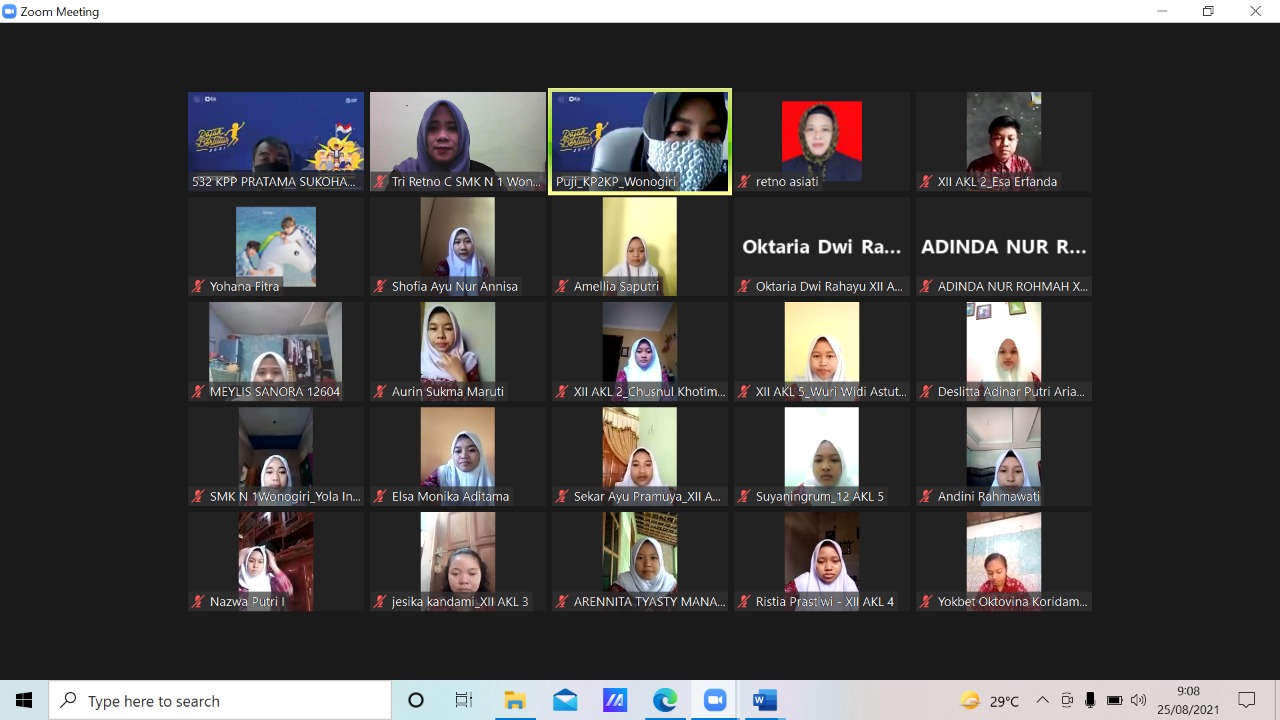Launch Microsoft Edge from the taskbar
This screenshot has width=1280, height=720.
(x=665, y=701)
